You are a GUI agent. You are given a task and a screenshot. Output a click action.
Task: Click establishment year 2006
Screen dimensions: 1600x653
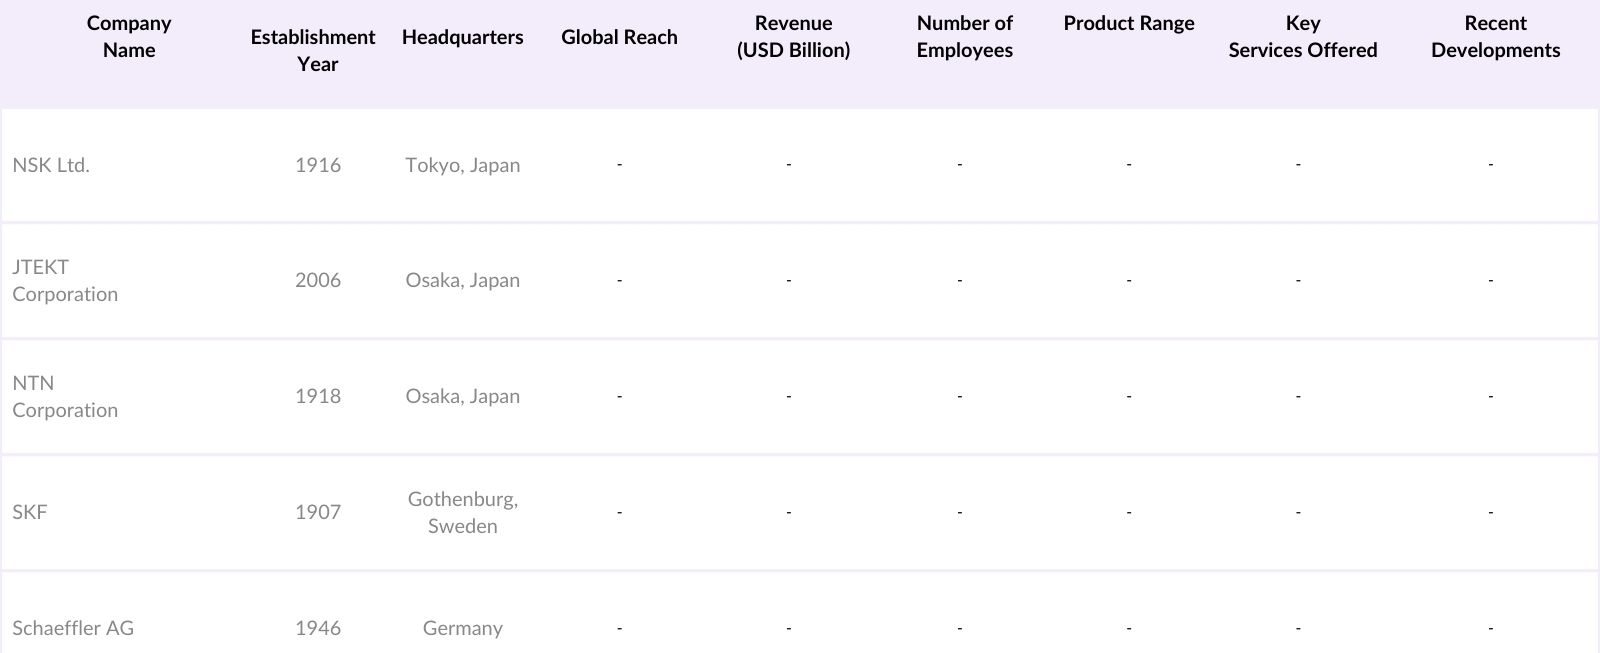tap(318, 280)
